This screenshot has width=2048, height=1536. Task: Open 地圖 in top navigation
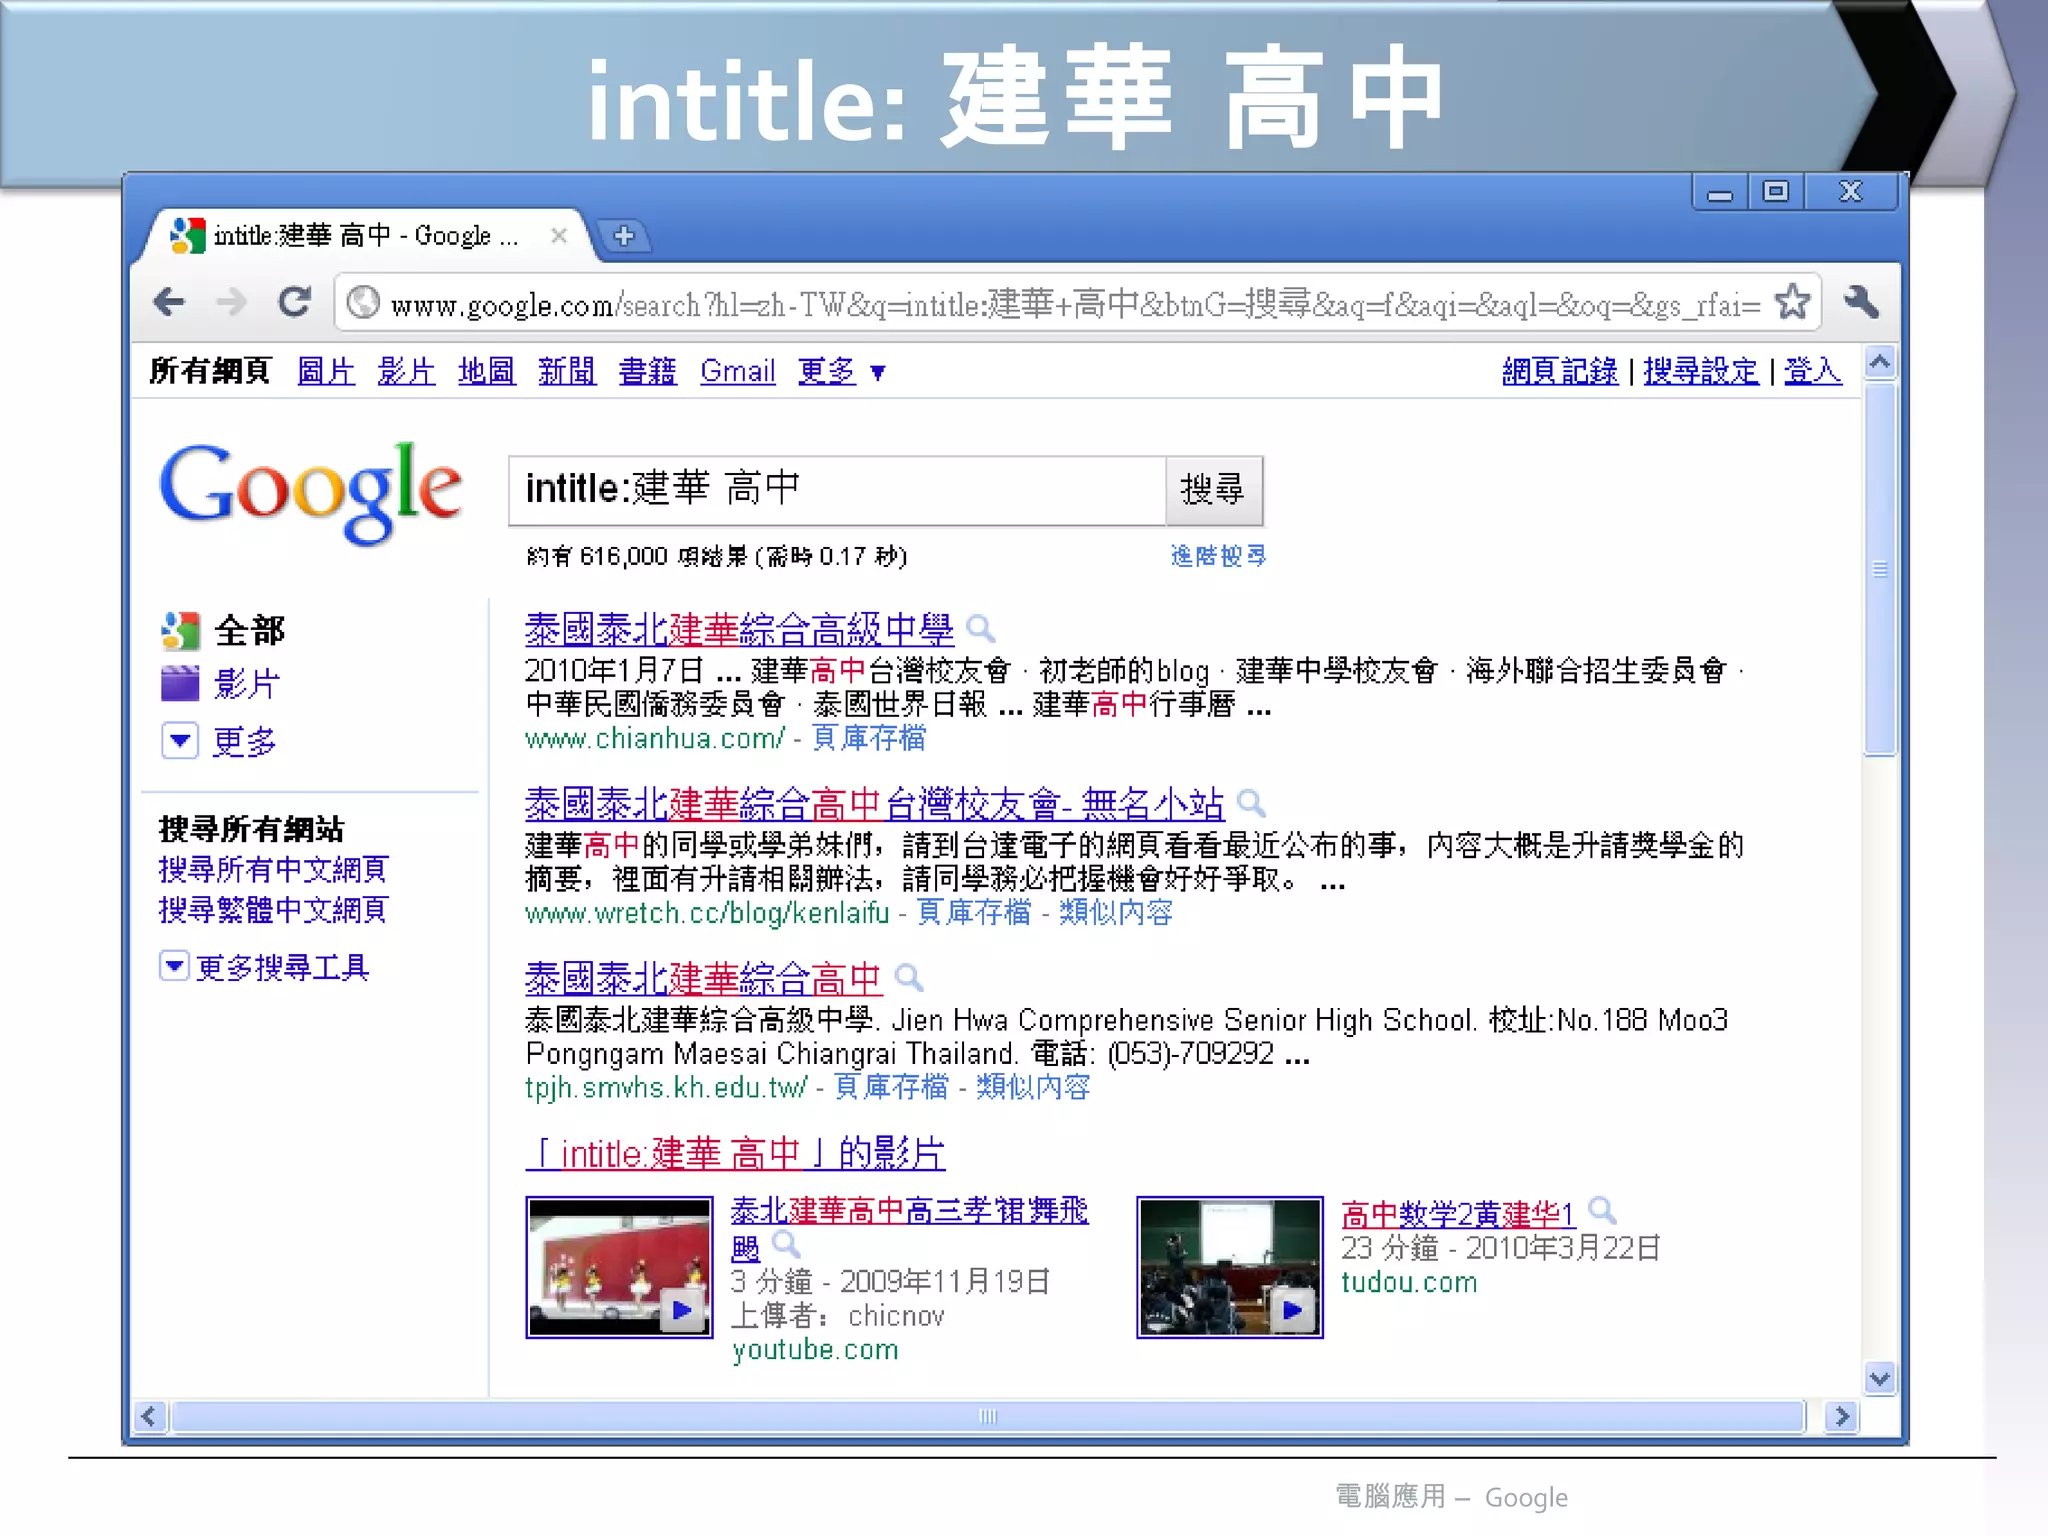click(x=487, y=372)
